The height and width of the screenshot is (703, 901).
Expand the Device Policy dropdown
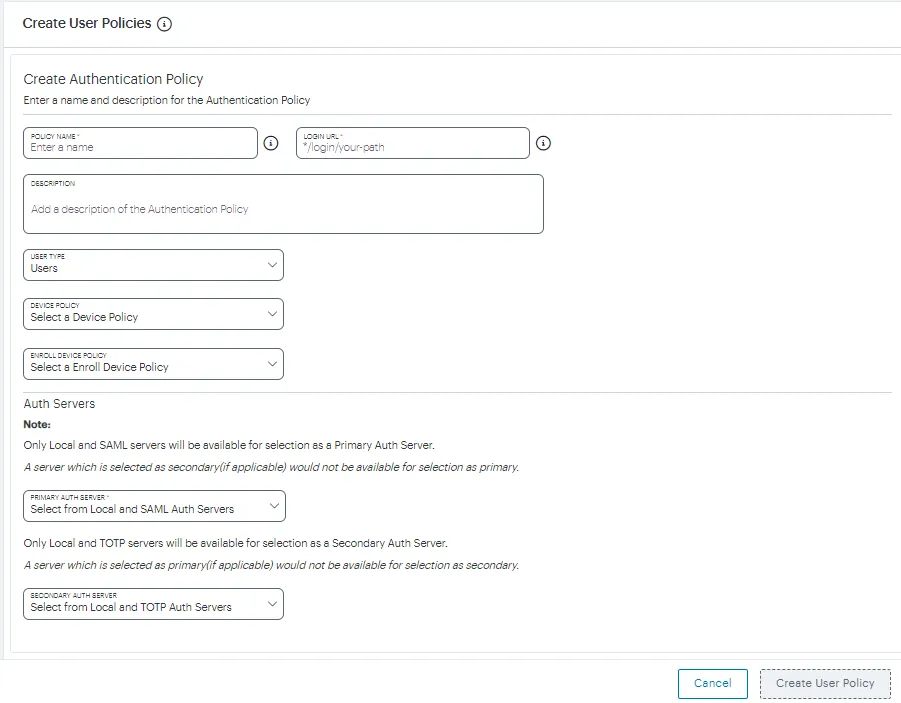[x=153, y=314]
